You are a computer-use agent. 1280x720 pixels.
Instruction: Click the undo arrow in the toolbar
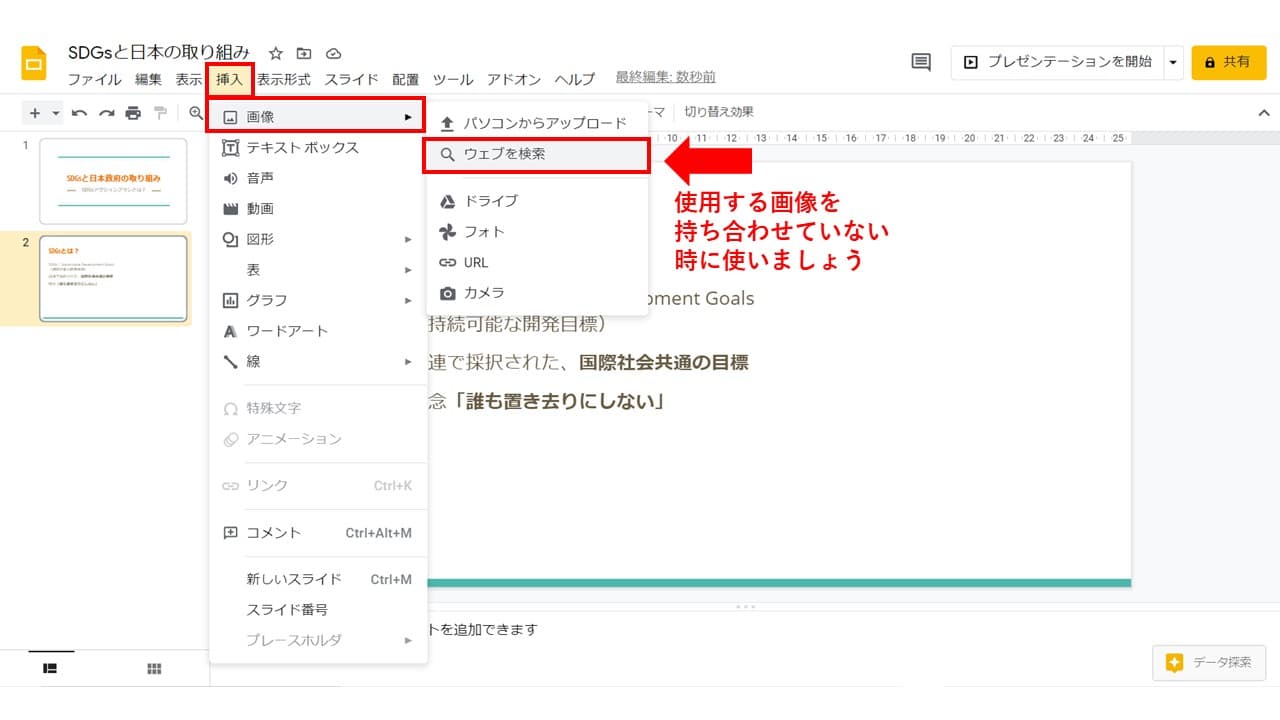(x=80, y=113)
